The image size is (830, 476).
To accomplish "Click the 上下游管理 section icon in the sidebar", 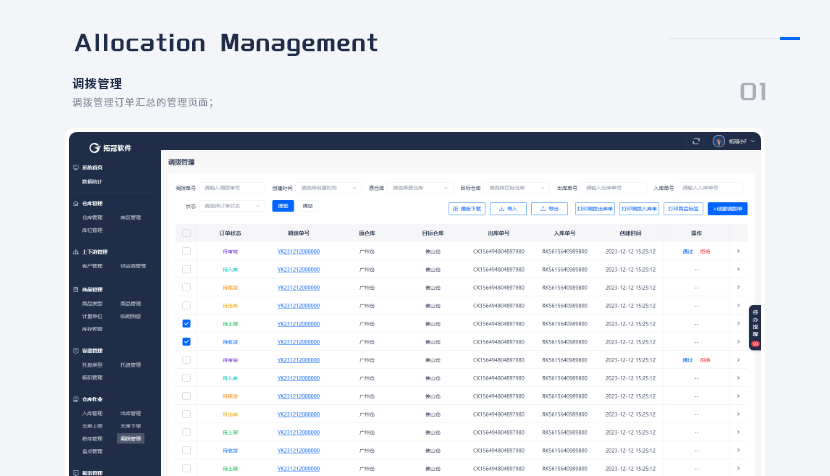I will (x=75, y=252).
